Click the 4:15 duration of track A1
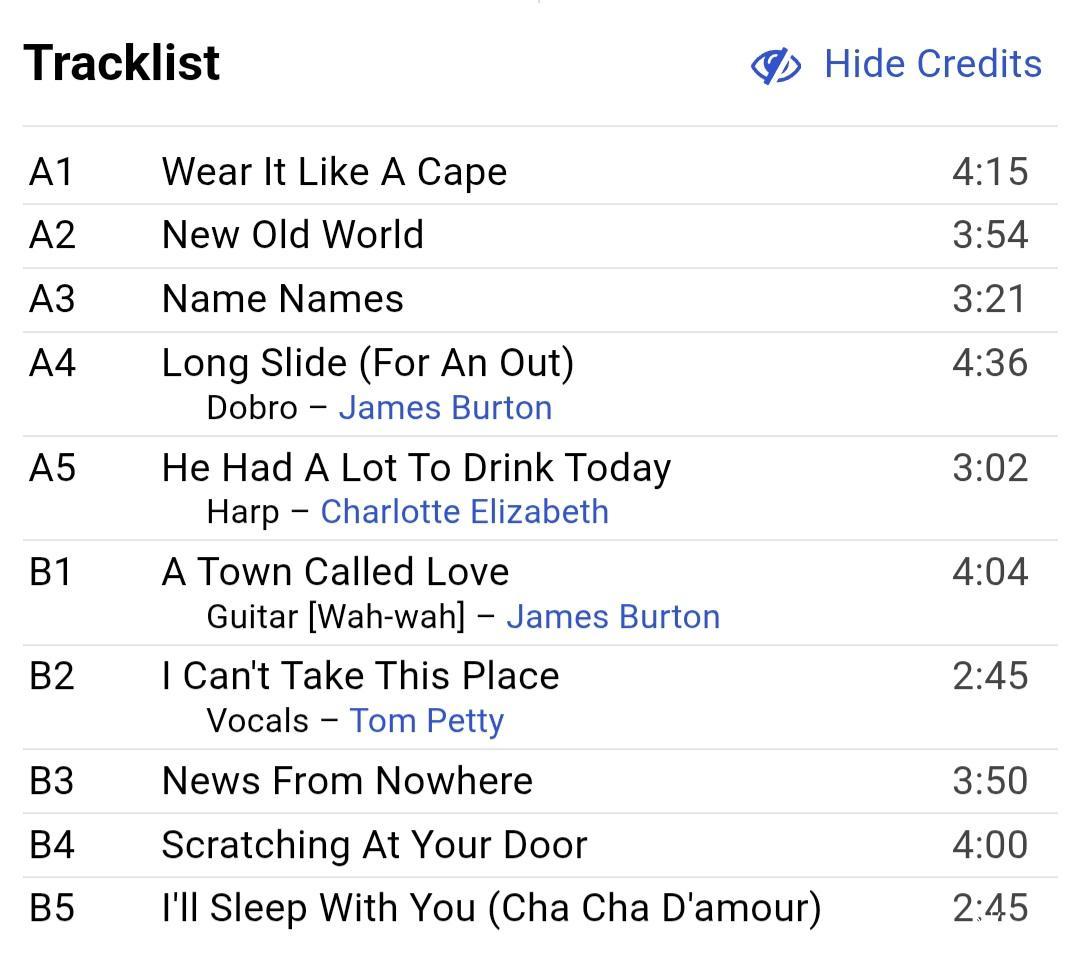This screenshot has width=1080, height=969. coord(989,172)
